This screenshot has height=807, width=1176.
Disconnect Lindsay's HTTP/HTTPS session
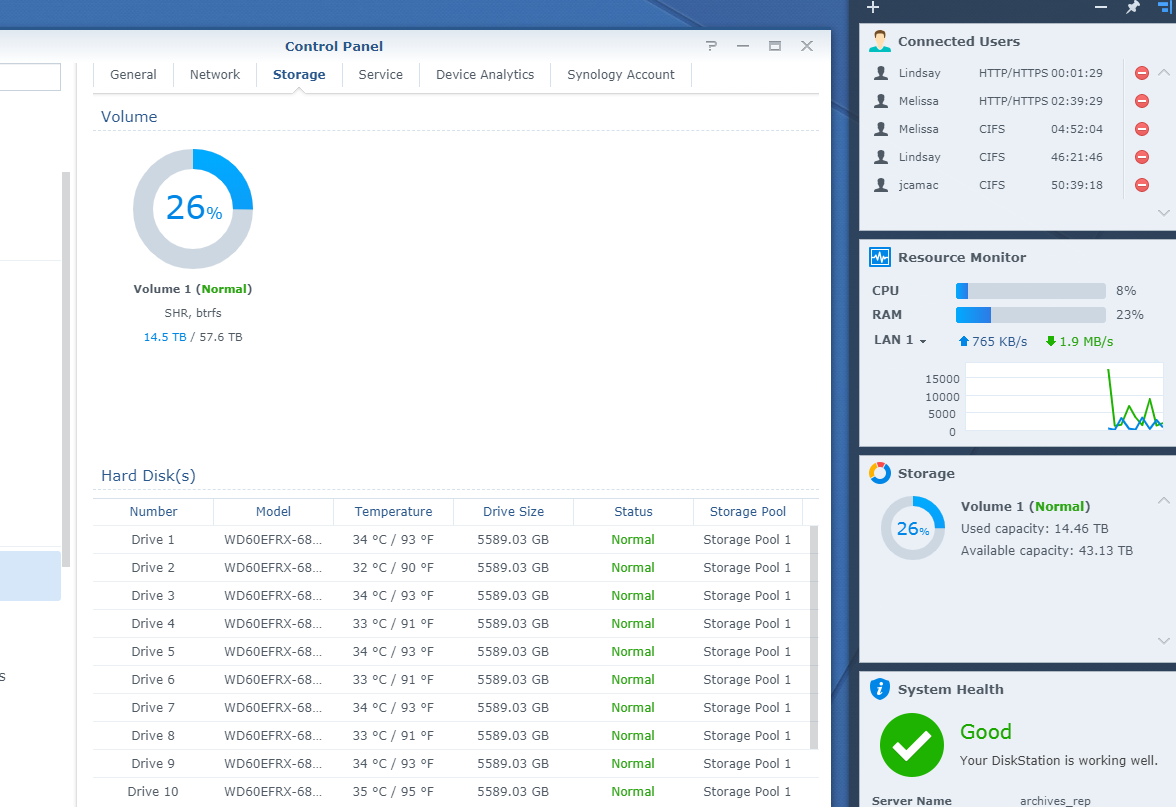tap(1141, 72)
